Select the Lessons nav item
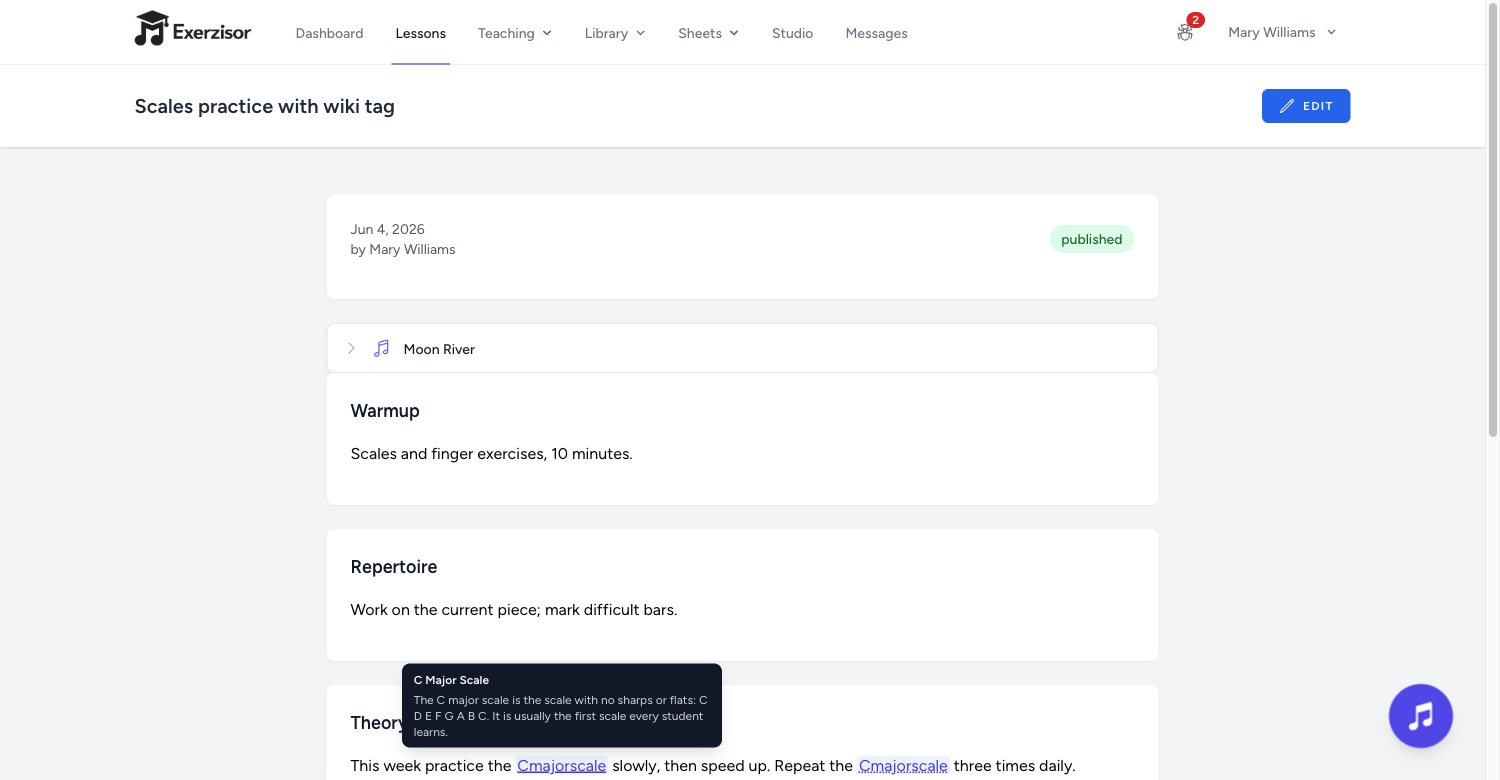 (421, 33)
